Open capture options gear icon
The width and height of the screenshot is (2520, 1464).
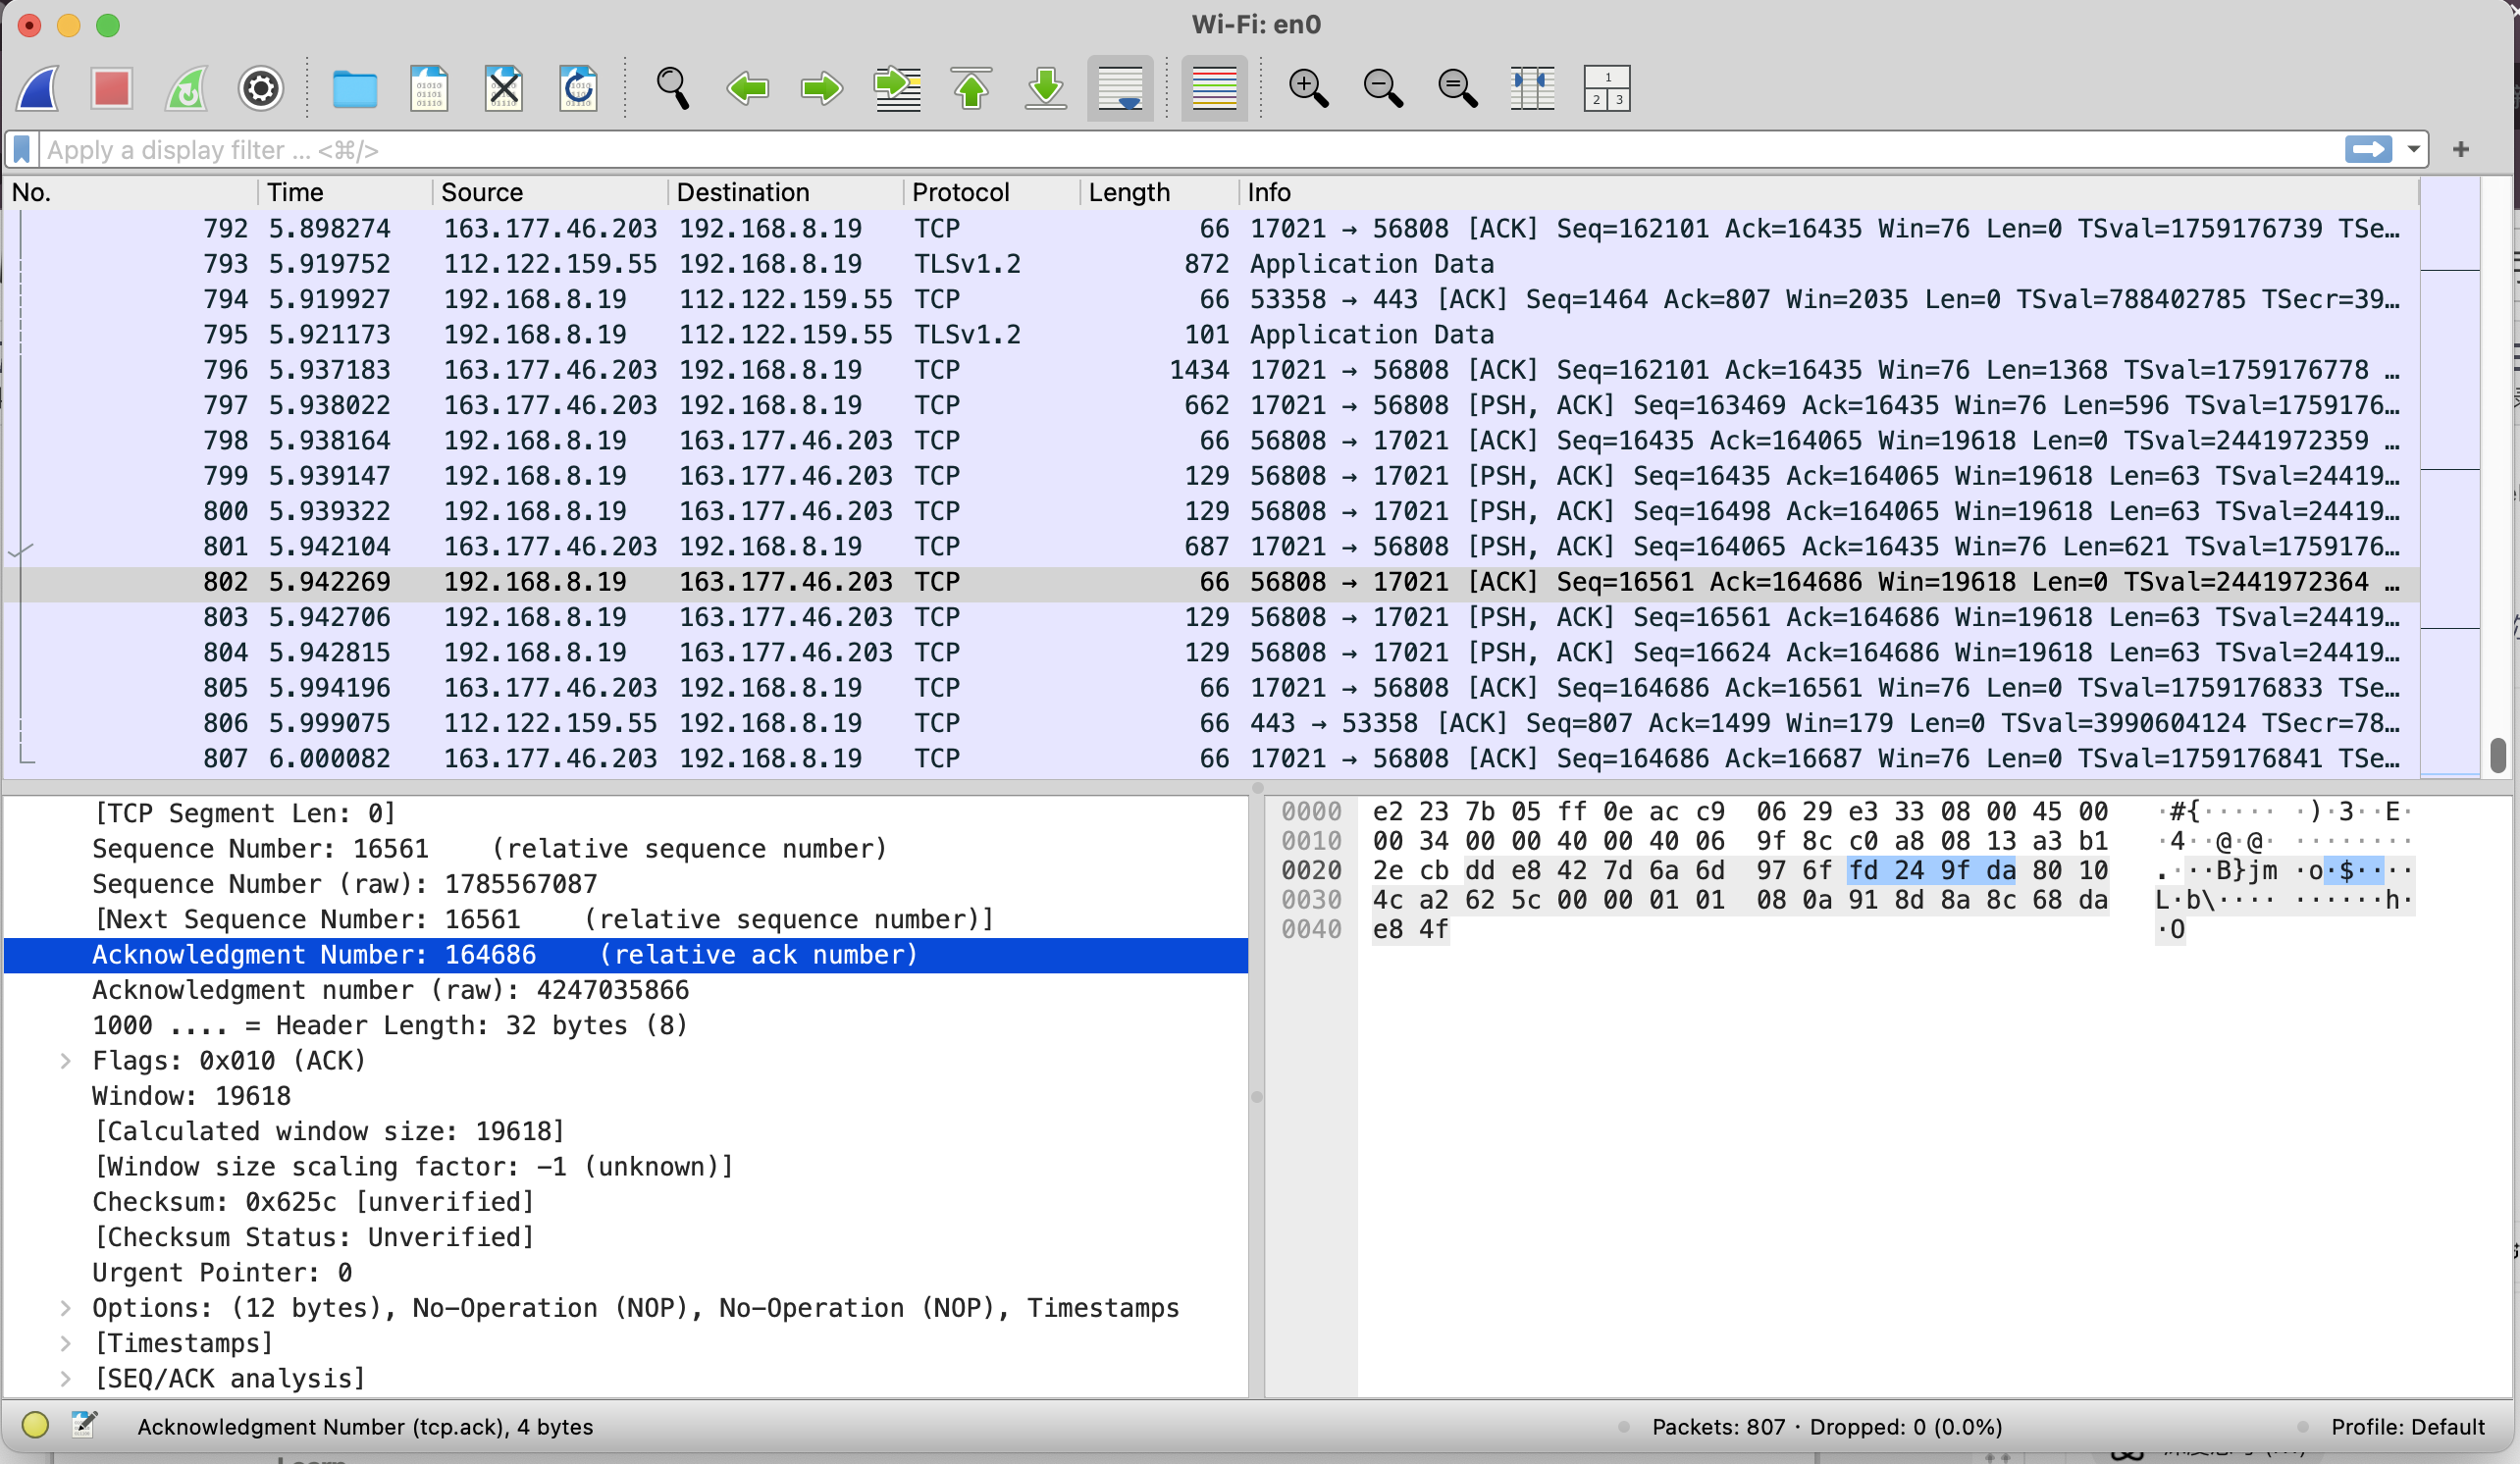click(260, 89)
